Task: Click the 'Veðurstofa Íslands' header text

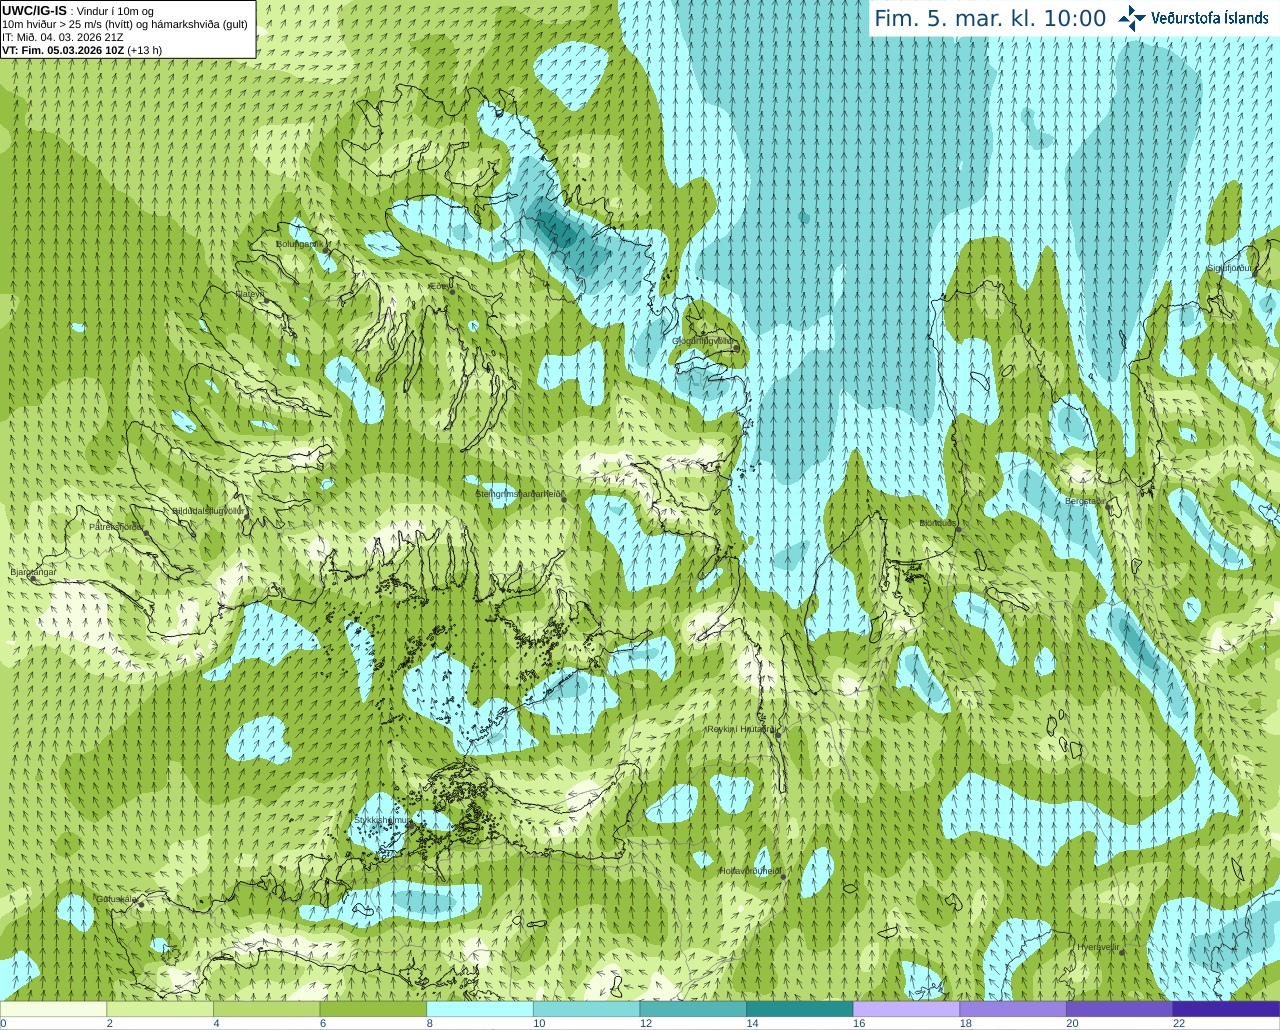Action: coord(1210,18)
